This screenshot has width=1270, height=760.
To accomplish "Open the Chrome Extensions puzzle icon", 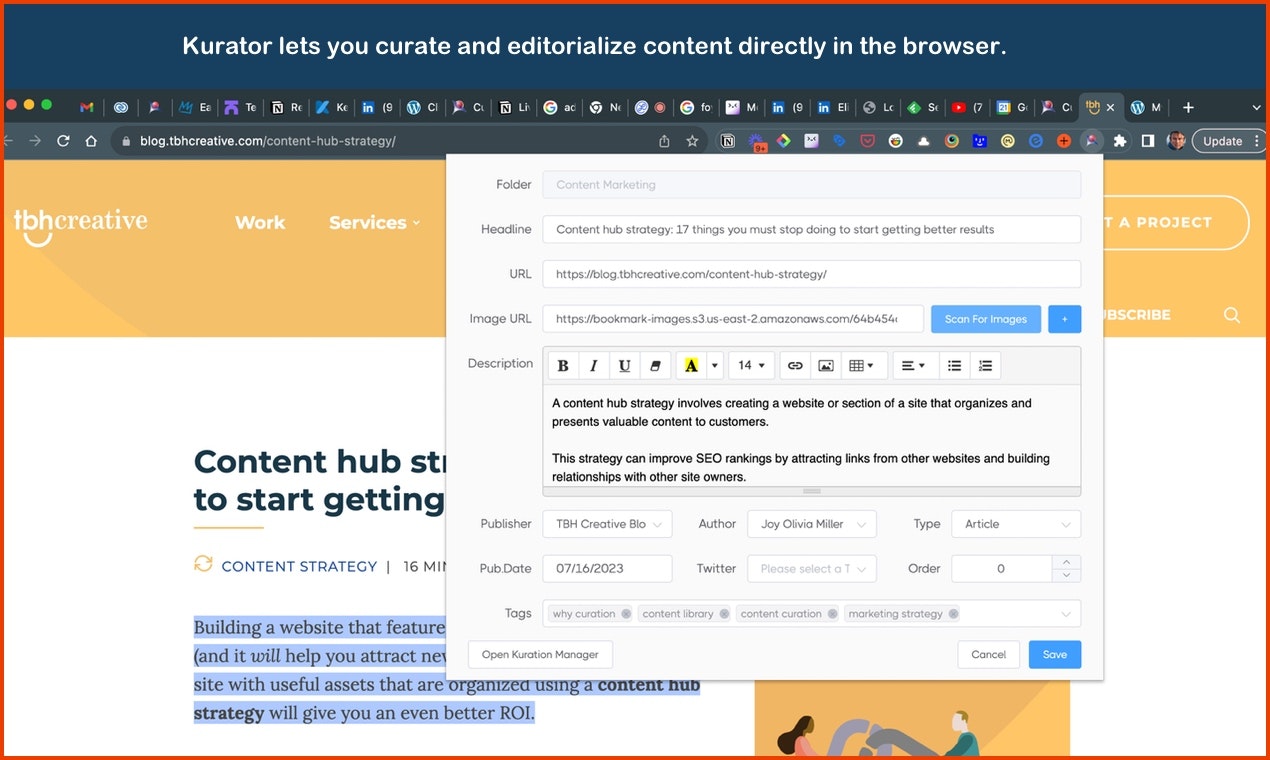I will pos(1120,141).
